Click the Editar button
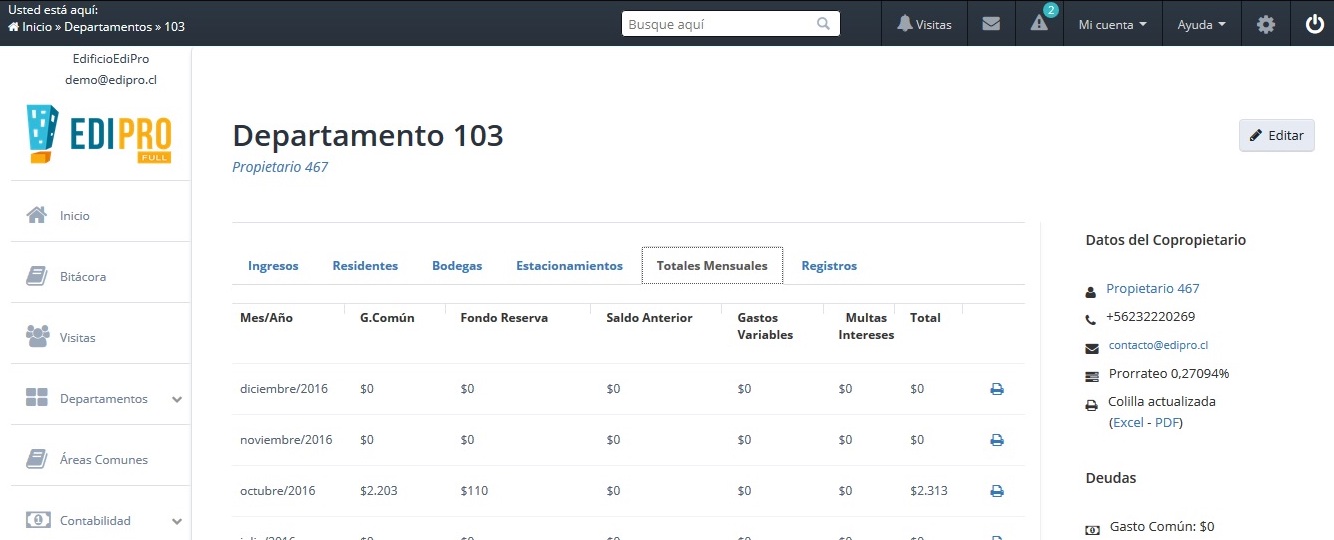Screen dimensions: 1334x540 pyautogui.click(x=1277, y=135)
